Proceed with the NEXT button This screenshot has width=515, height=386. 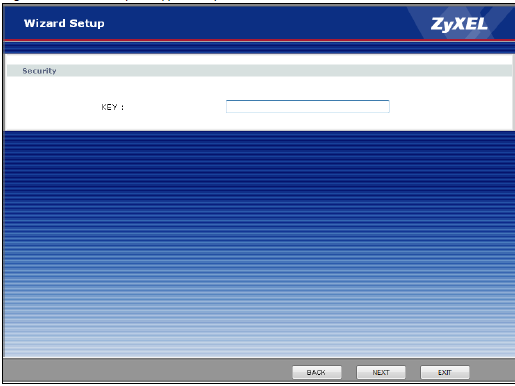[381, 372]
